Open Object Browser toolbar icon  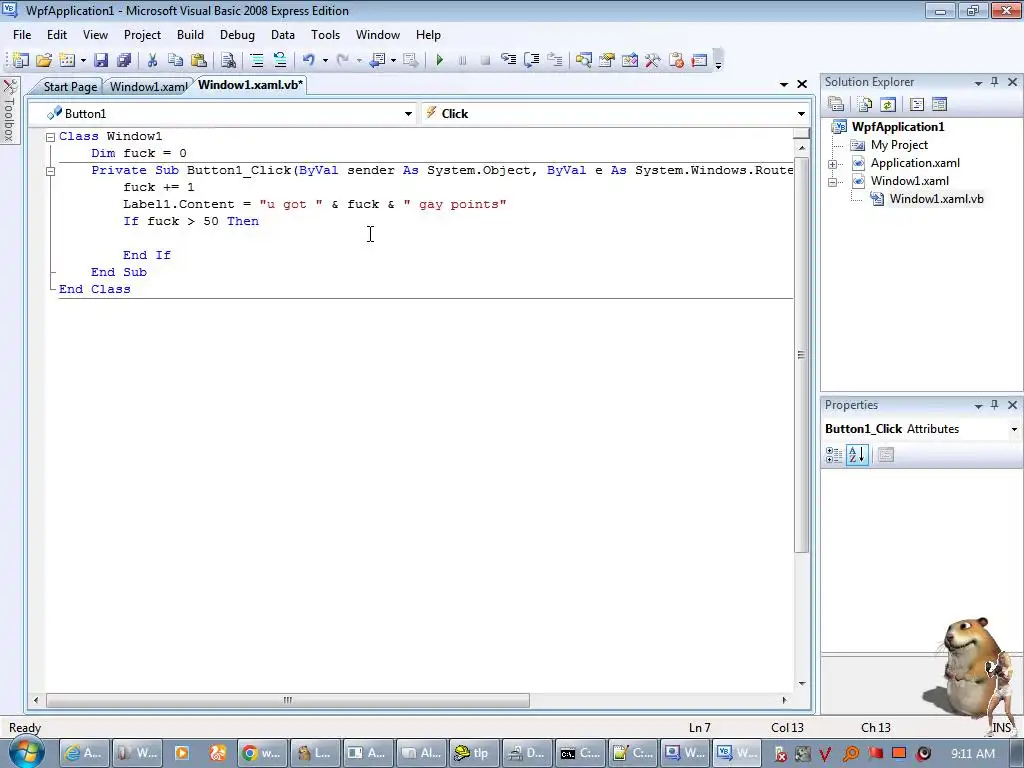(630, 60)
